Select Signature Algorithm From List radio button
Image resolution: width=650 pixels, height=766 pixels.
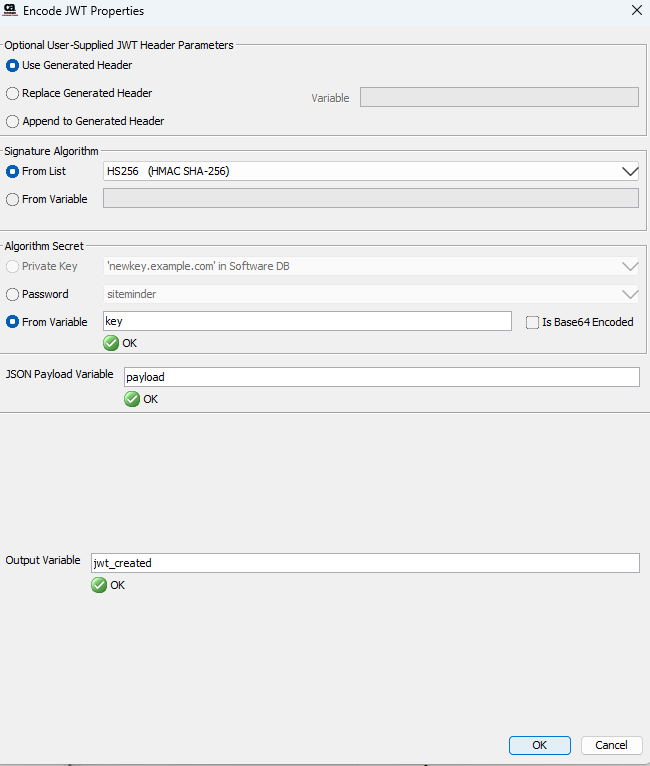(13, 171)
